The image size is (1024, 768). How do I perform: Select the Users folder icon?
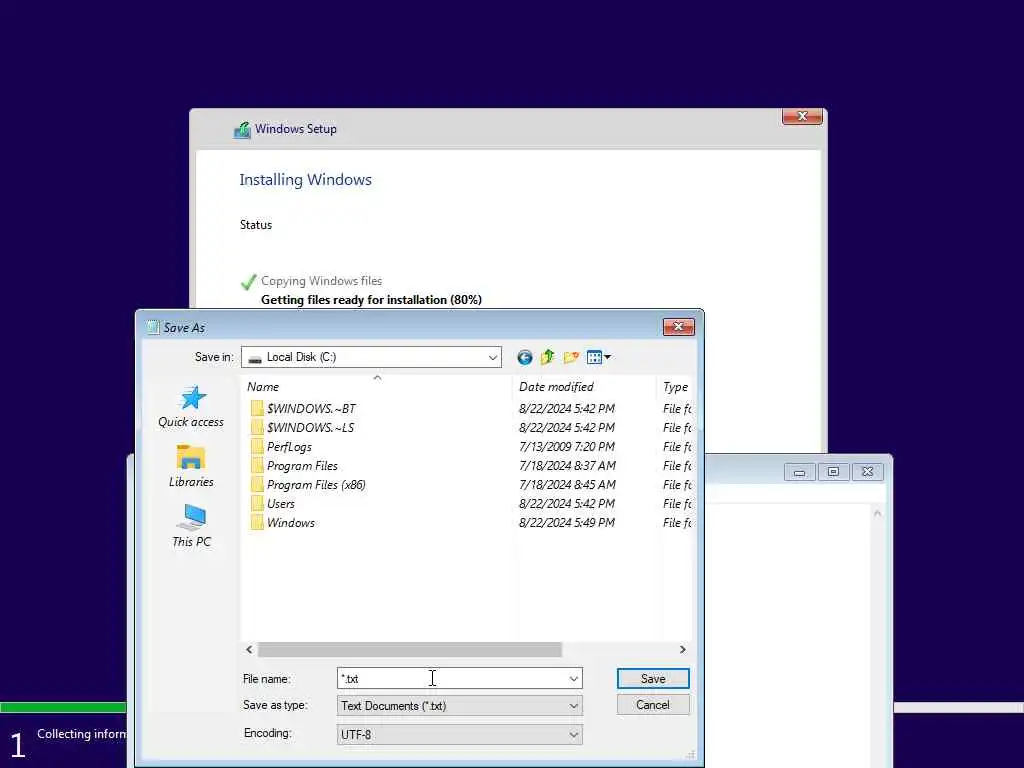tap(257, 504)
